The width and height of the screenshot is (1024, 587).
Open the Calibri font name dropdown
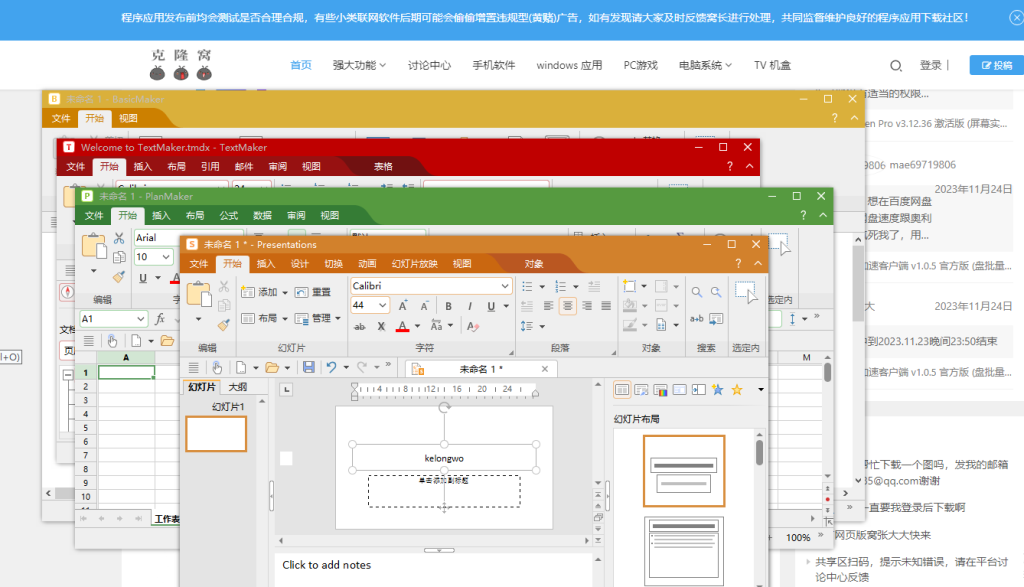coord(505,286)
